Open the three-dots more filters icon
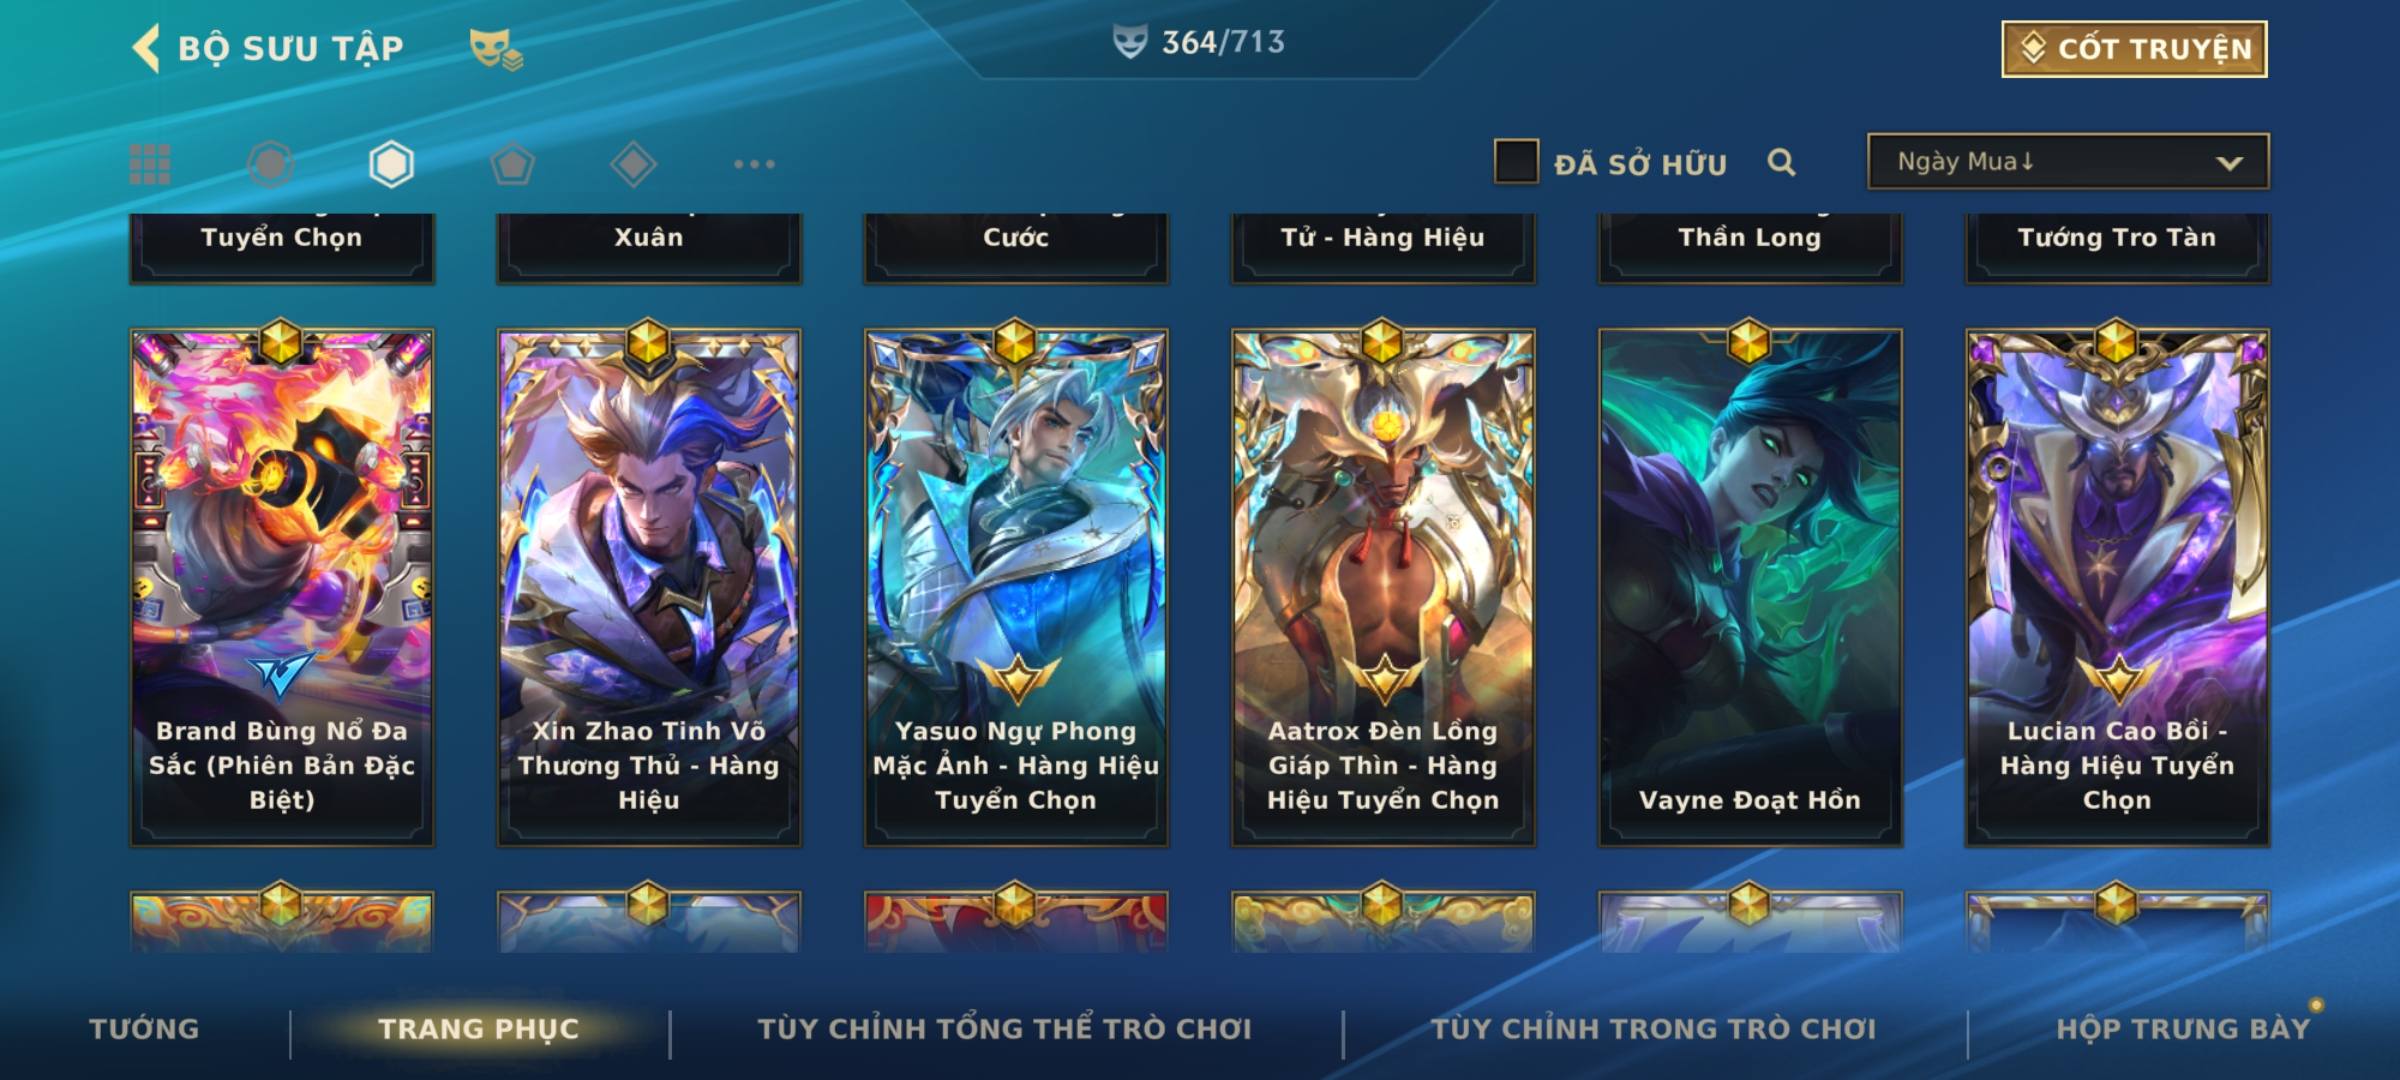 (754, 164)
